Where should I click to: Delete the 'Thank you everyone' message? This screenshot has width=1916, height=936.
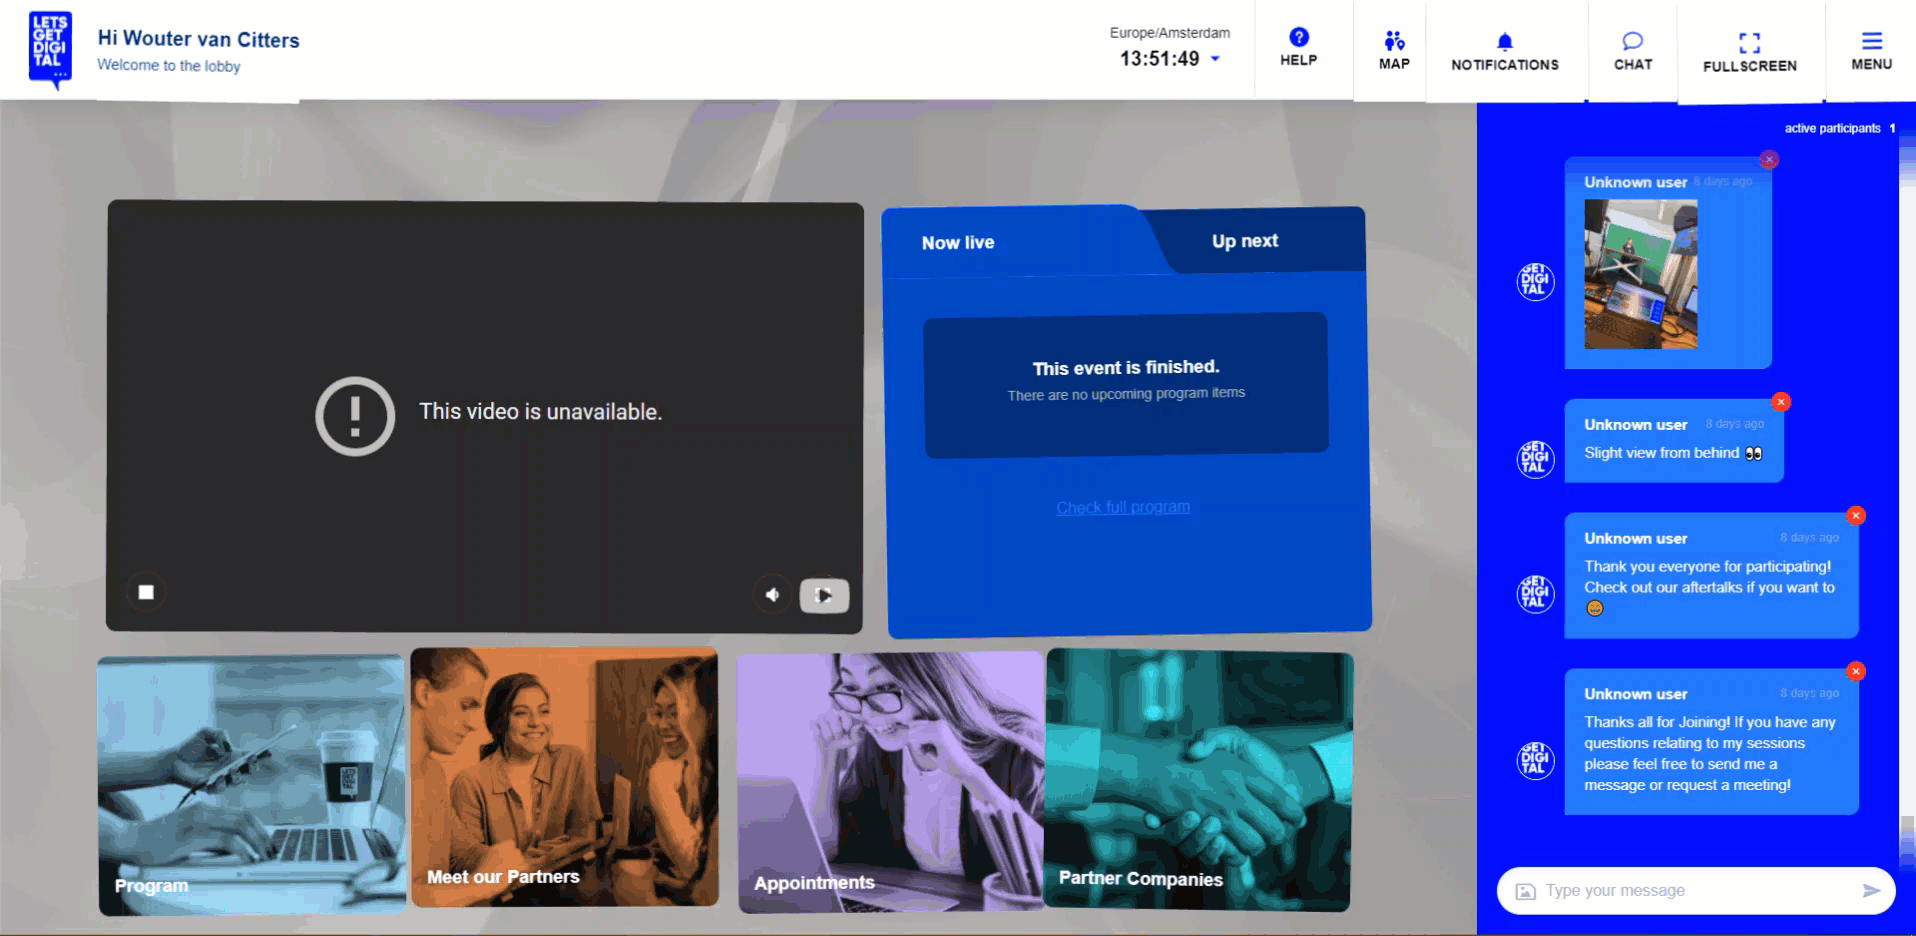[1856, 516]
